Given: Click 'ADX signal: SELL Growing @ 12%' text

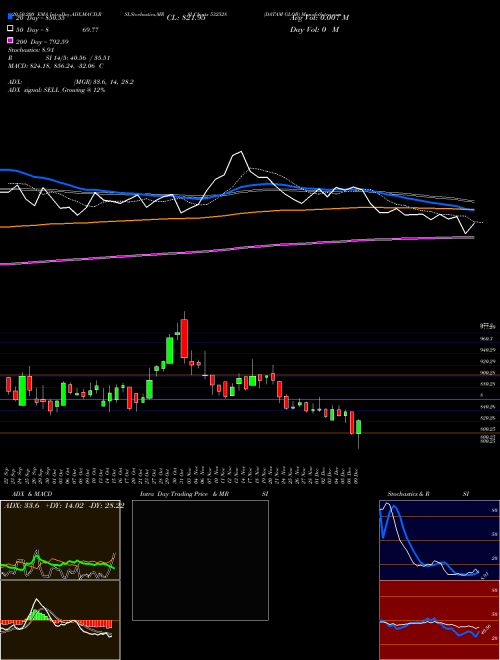Looking at the screenshot, I should [x=56, y=90].
